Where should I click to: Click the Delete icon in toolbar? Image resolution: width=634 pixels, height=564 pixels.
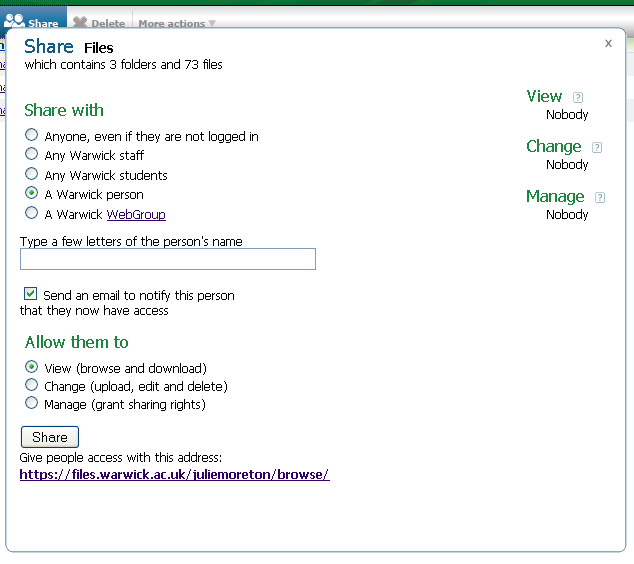point(80,23)
